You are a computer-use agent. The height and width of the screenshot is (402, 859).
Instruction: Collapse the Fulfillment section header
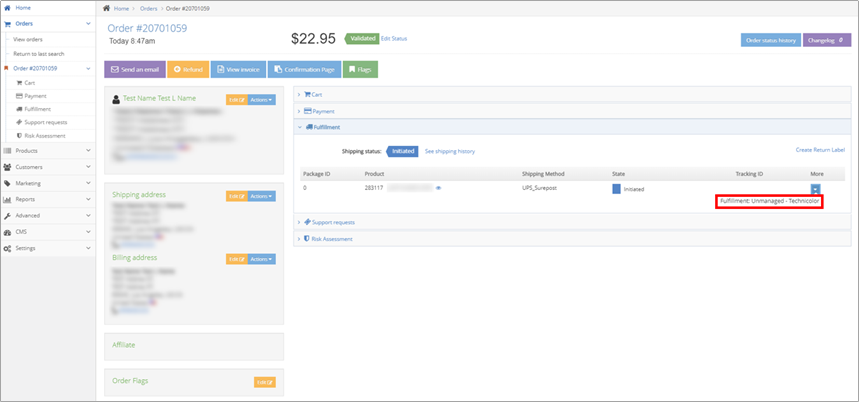click(x=326, y=128)
